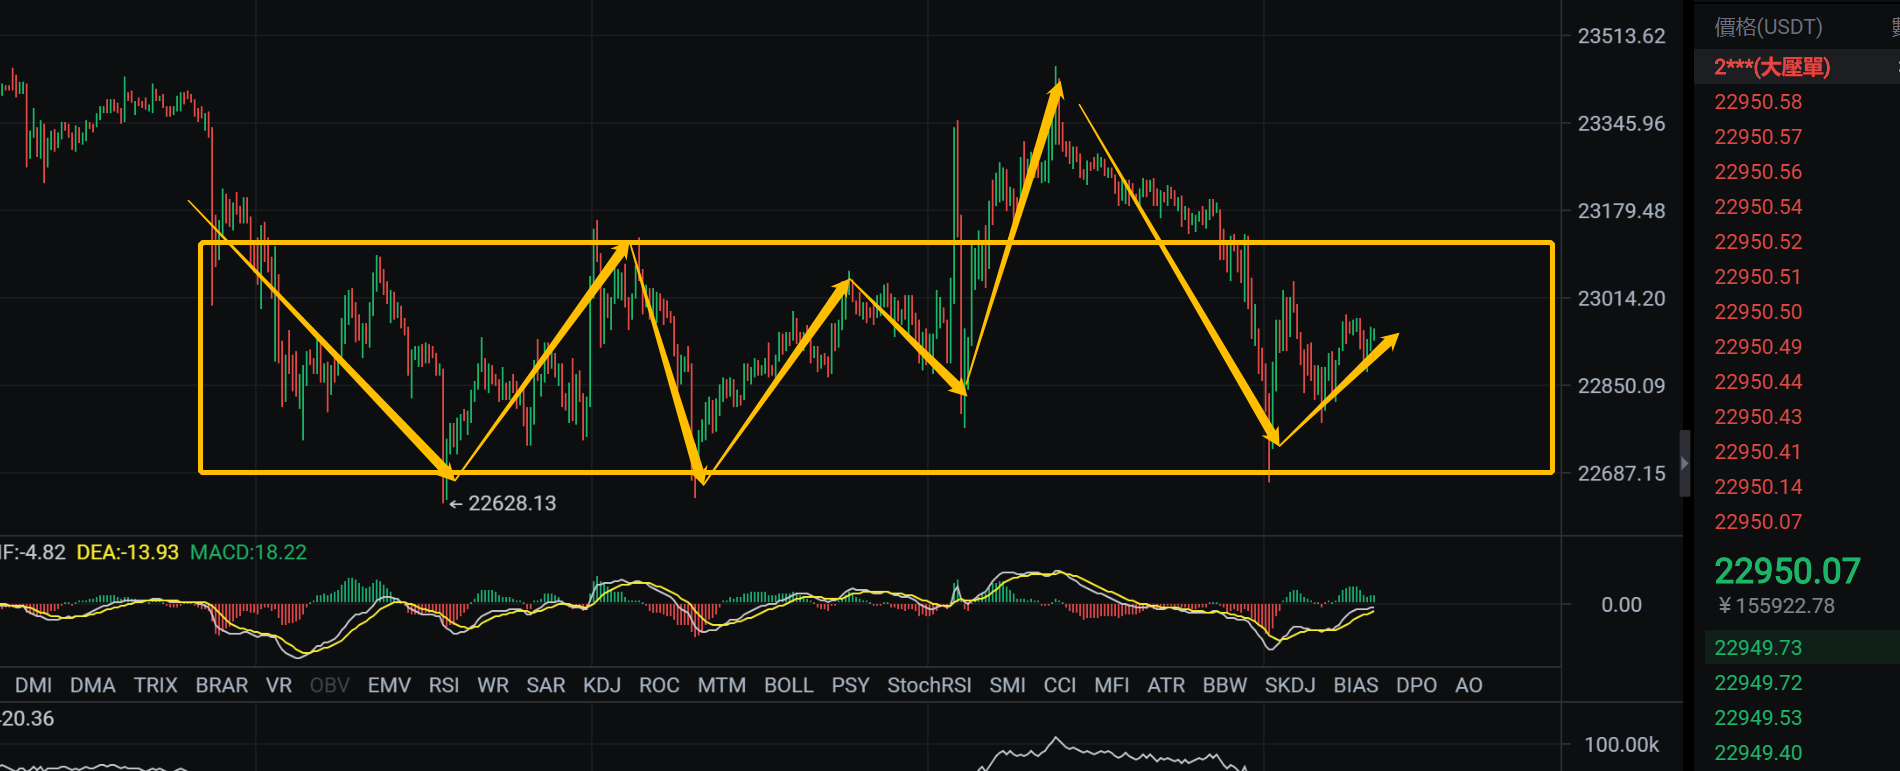Select the 22950.58 ask price row

click(x=1758, y=102)
